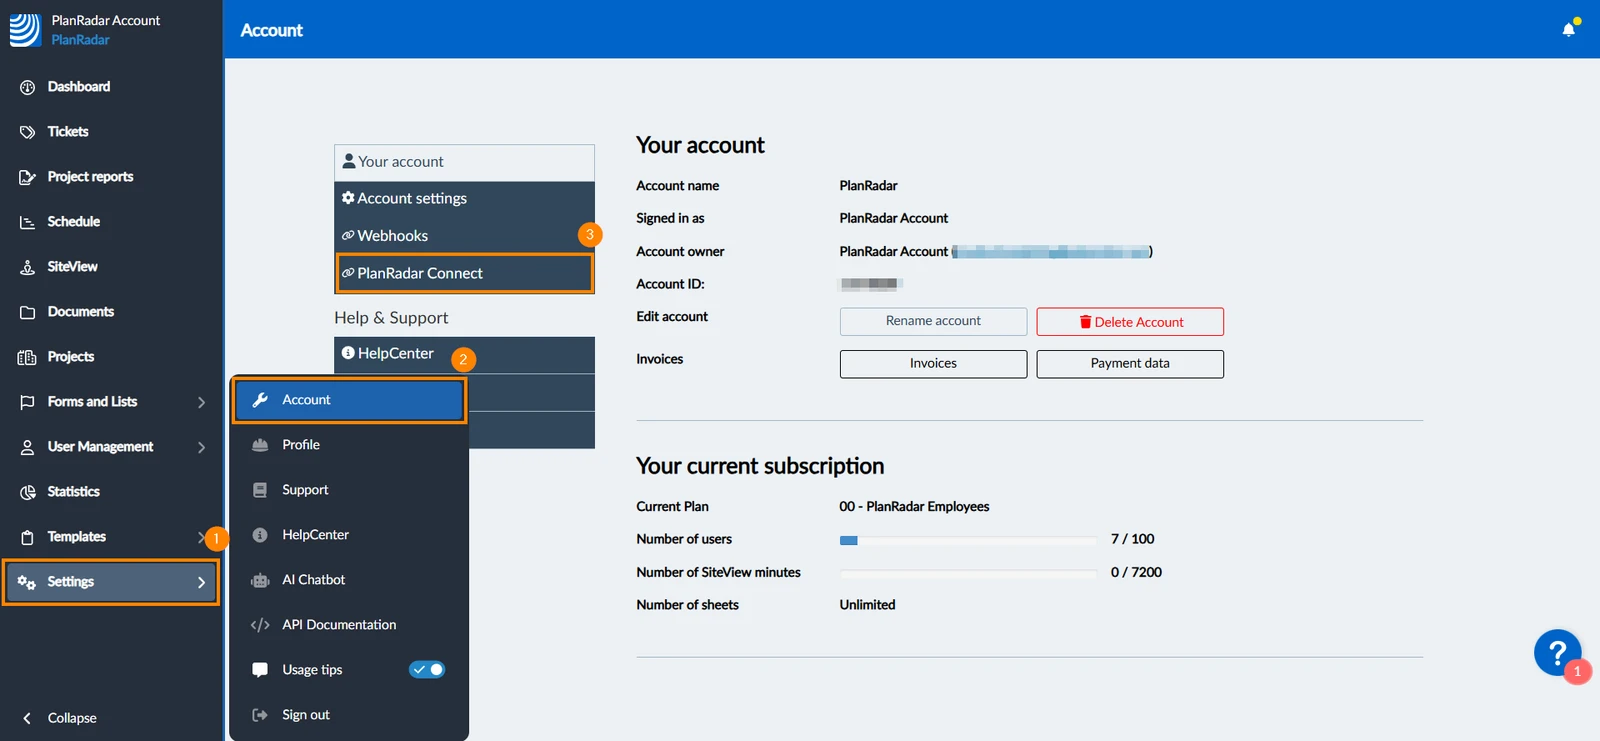Open the Webhooks section
1600x741 pixels.
coord(465,236)
